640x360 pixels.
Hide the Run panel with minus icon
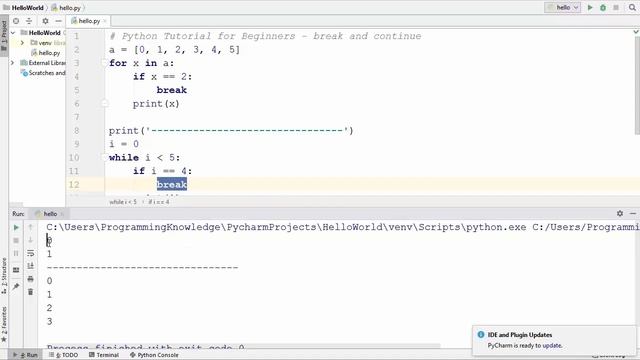[x=633, y=213]
